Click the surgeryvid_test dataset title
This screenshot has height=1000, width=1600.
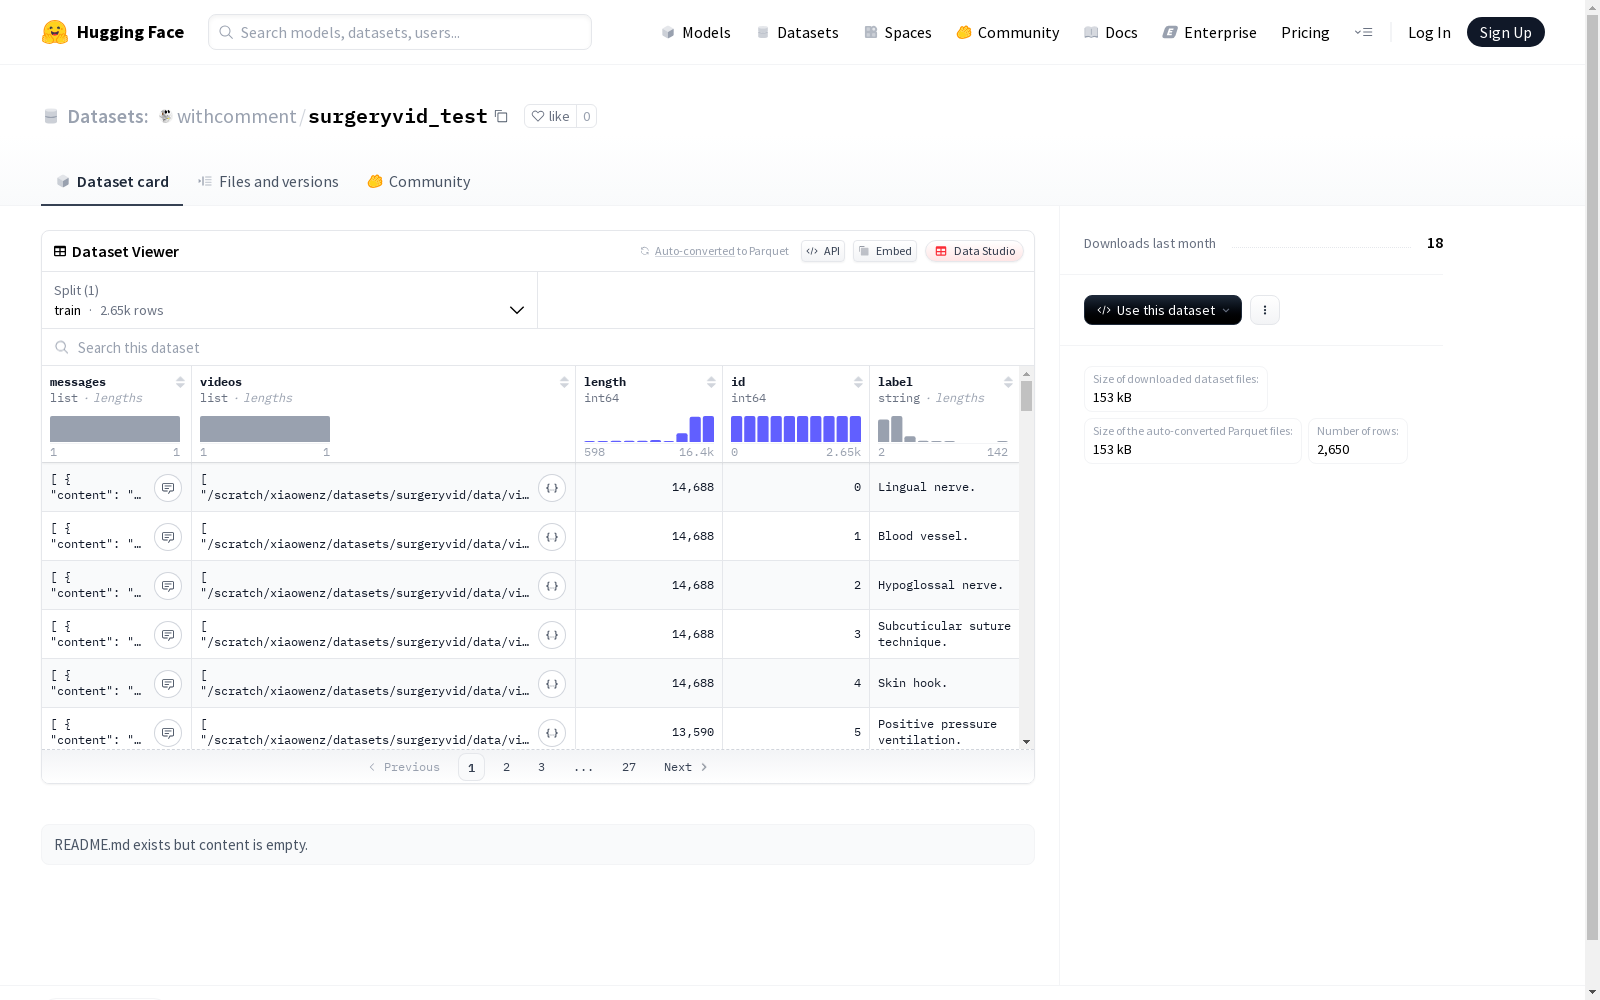398,117
